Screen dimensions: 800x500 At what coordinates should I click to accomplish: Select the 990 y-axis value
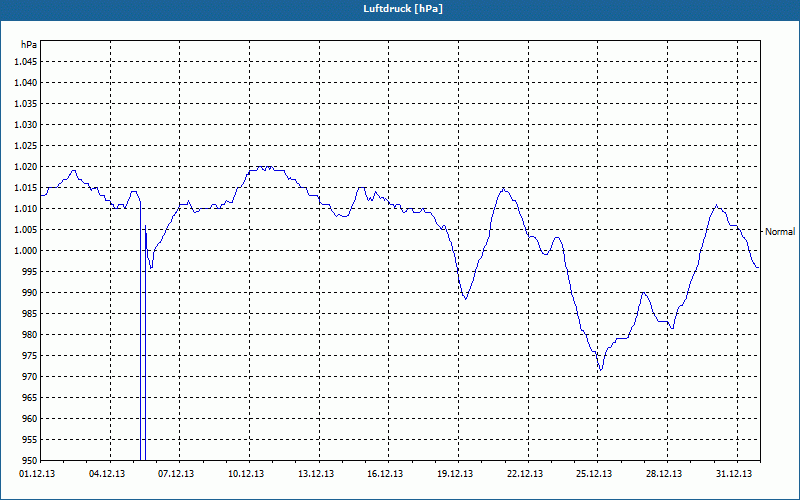[31, 292]
